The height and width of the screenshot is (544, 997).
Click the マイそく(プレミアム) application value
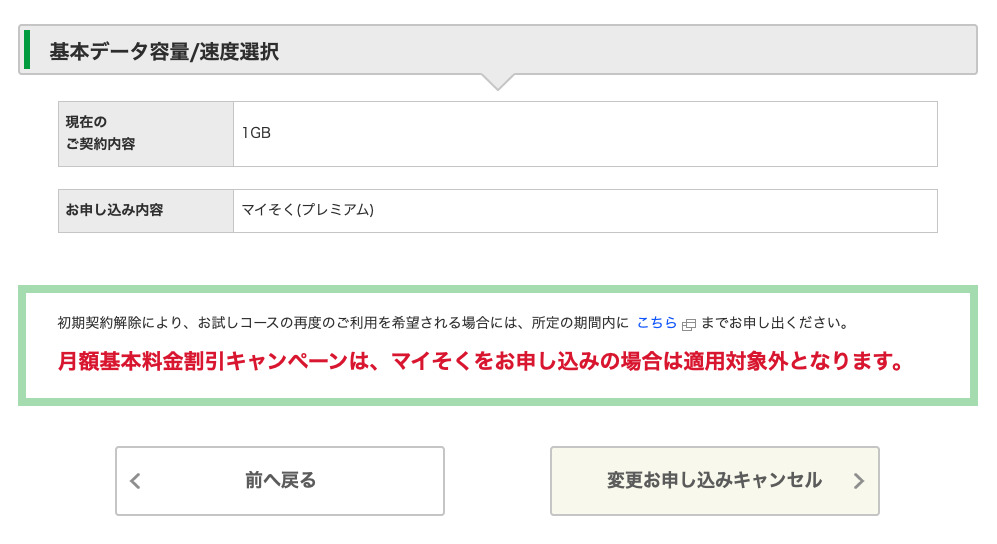(x=307, y=210)
